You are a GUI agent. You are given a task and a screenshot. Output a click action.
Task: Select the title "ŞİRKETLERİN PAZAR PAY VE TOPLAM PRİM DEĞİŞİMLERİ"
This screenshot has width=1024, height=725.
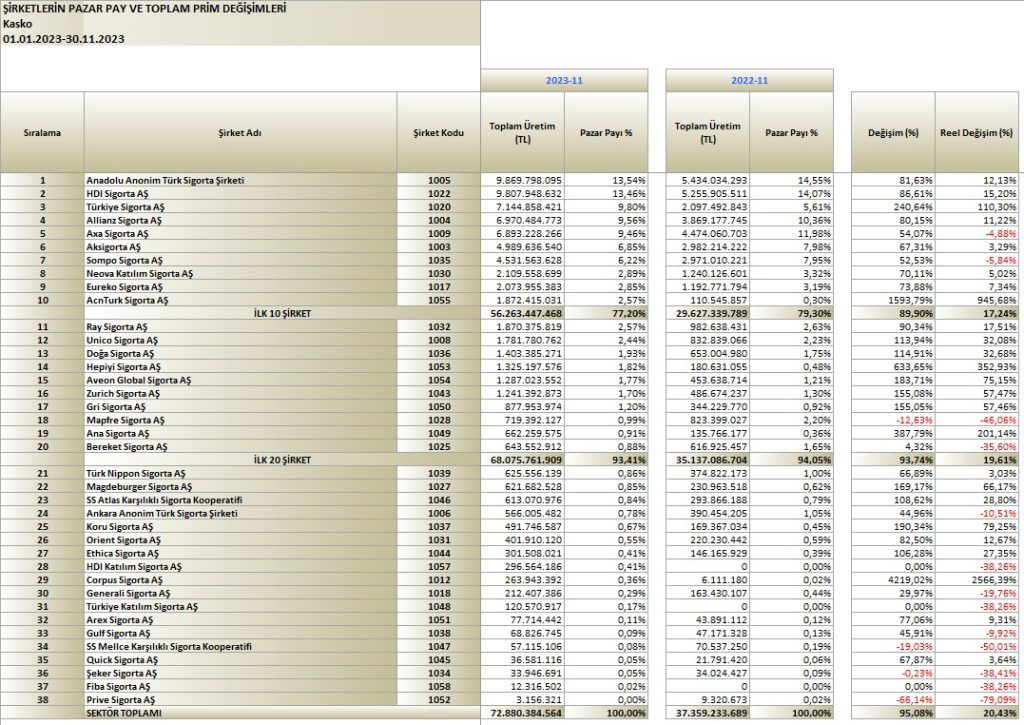click(x=144, y=9)
